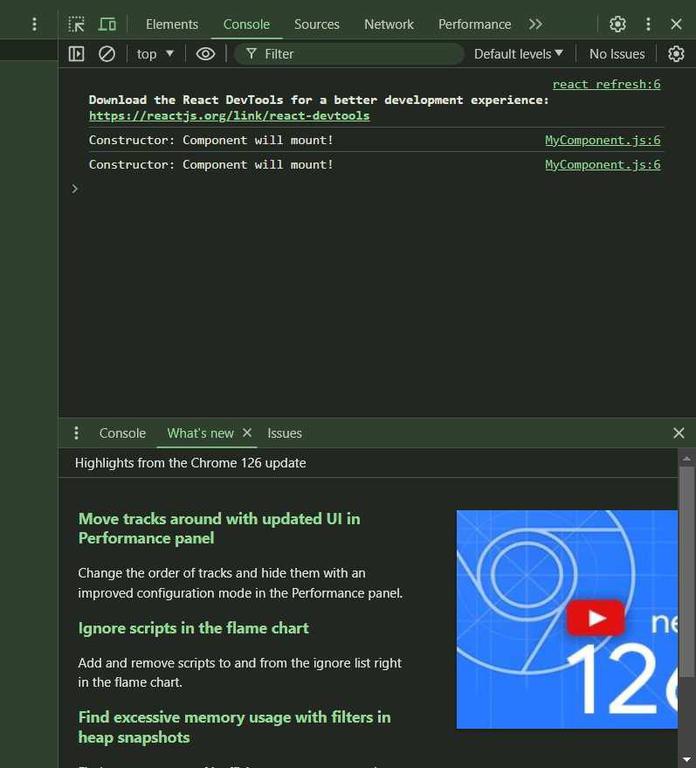Open the three-dot menu at far left edge
The width and height of the screenshot is (696, 768).
click(34, 24)
